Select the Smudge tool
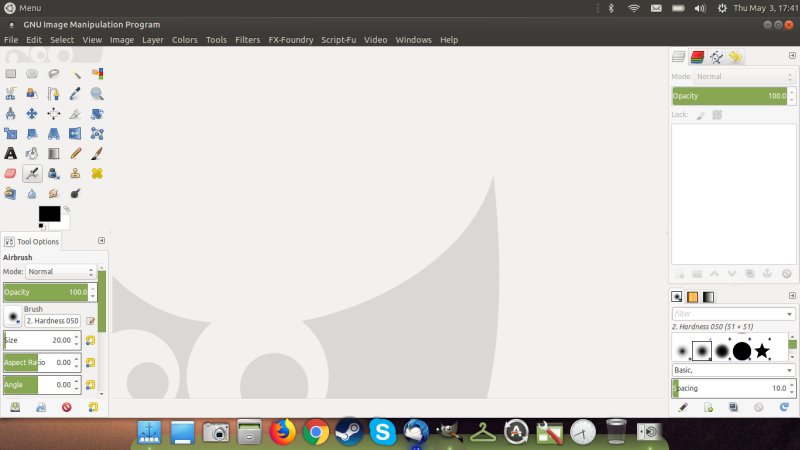The width and height of the screenshot is (800, 450). pyautogui.click(x=54, y=193)
